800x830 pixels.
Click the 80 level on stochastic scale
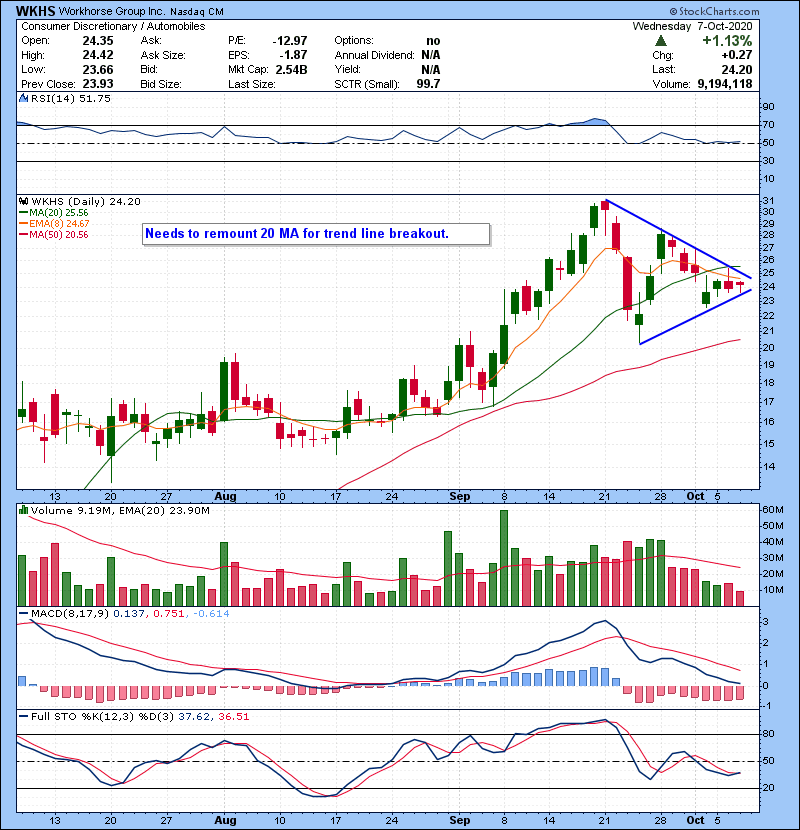coord(768,734)
